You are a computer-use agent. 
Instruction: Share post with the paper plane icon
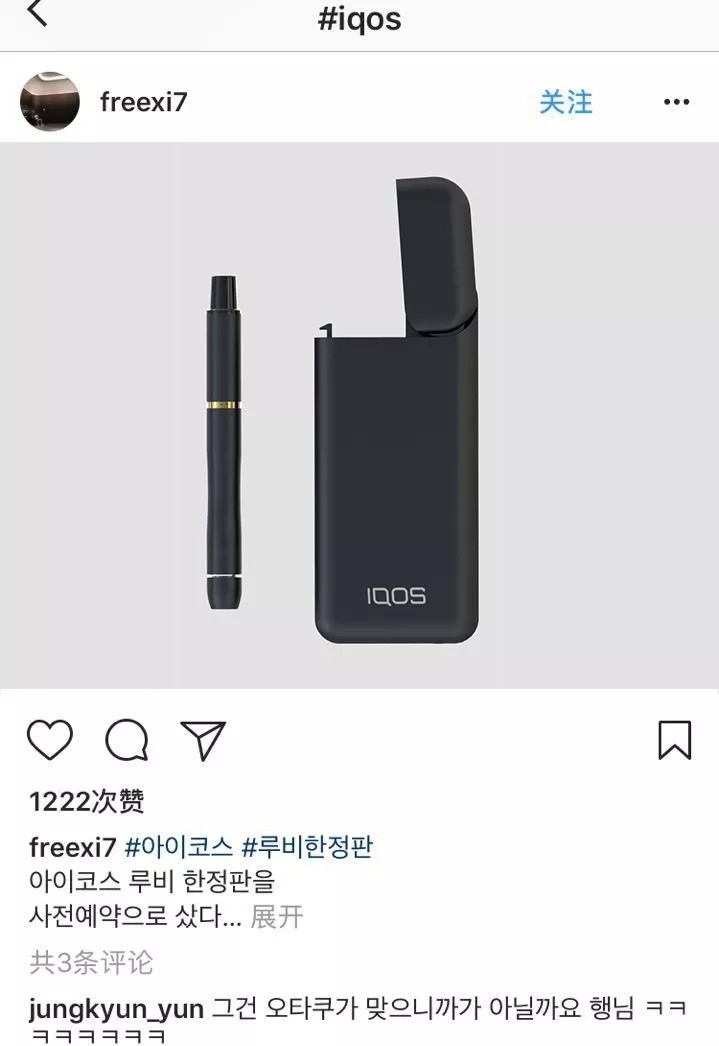click(x=203, y=740)
